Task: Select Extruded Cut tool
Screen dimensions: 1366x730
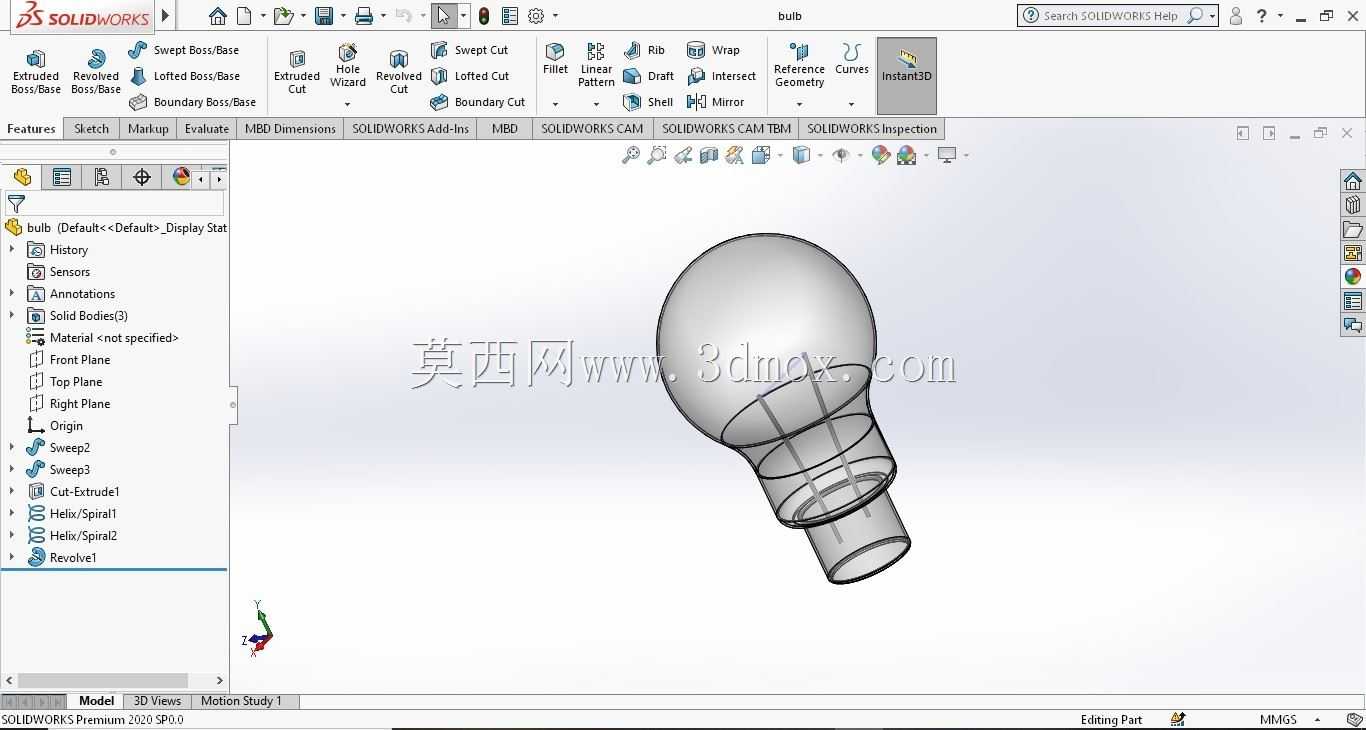Action: click(297, 71)
